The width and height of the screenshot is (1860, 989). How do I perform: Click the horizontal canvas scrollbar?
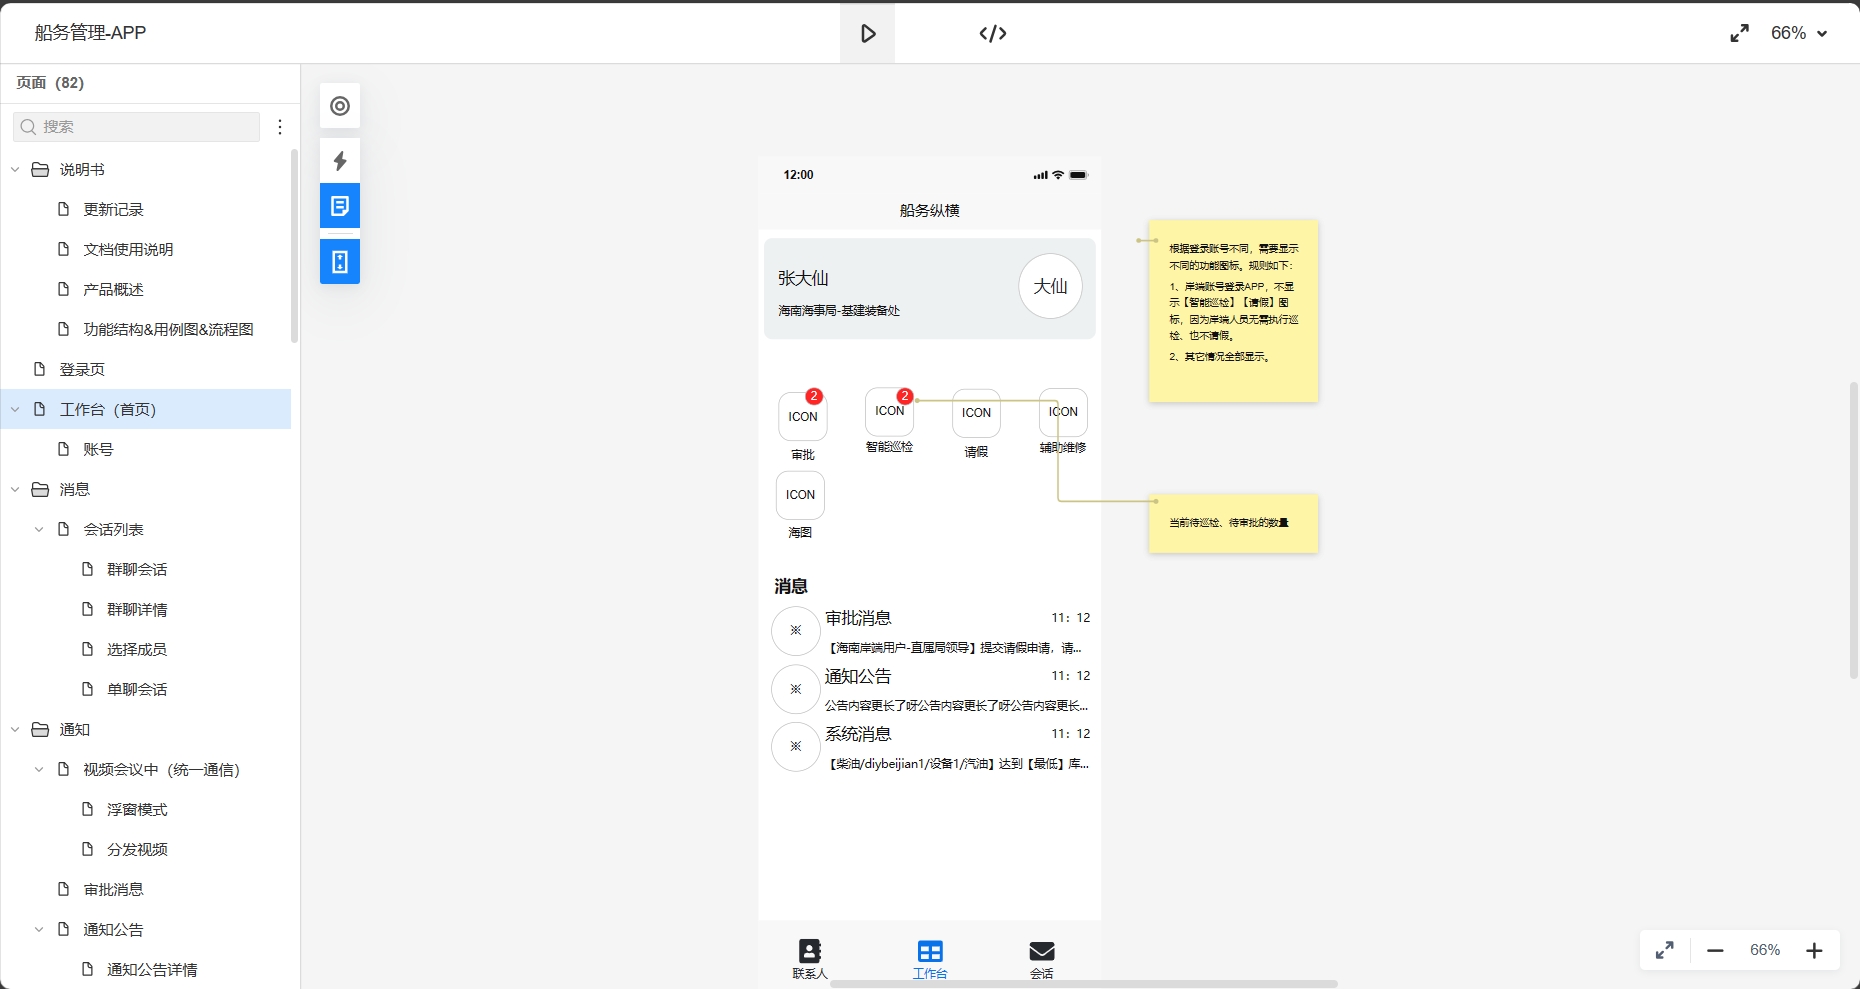pos(1084,984)
